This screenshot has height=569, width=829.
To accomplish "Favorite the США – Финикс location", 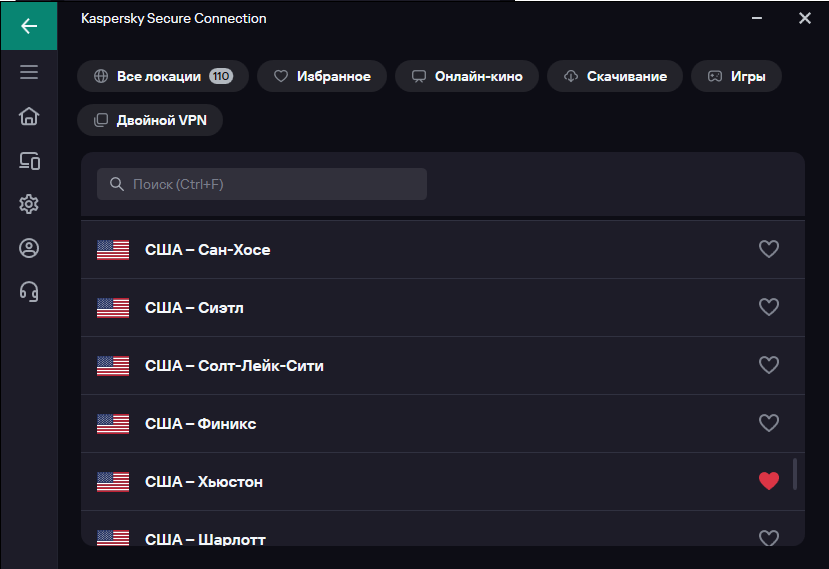I will click(x=769, y=423).
